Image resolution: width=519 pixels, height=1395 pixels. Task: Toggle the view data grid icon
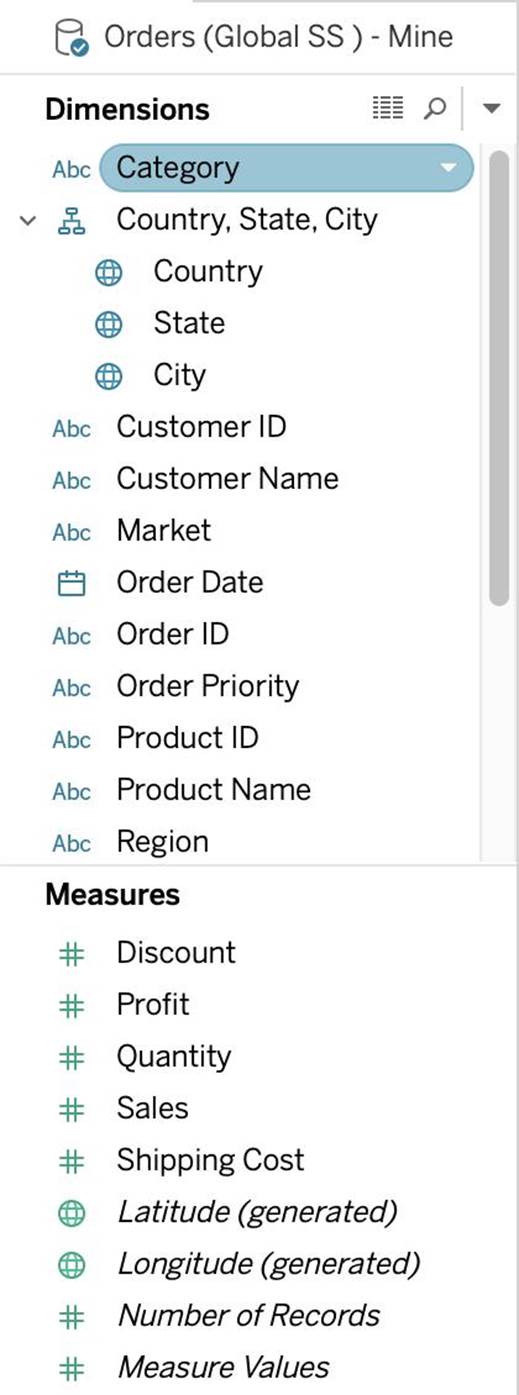click(x=387, y=108)
